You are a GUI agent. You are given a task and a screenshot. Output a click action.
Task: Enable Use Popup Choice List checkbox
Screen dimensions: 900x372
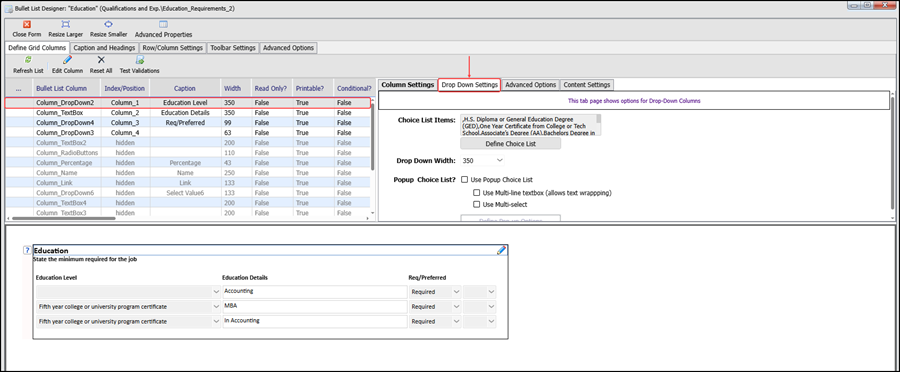point(465,180)
